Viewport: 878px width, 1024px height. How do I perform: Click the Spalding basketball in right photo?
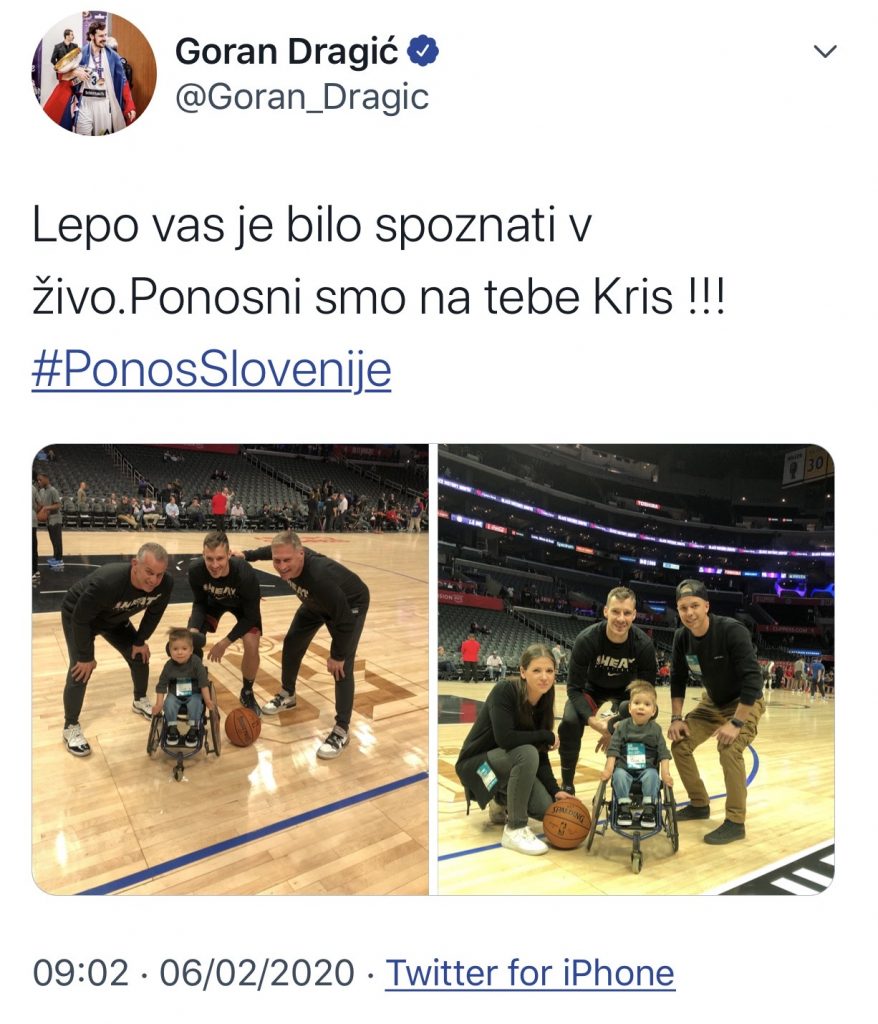[x=566, y=822]
